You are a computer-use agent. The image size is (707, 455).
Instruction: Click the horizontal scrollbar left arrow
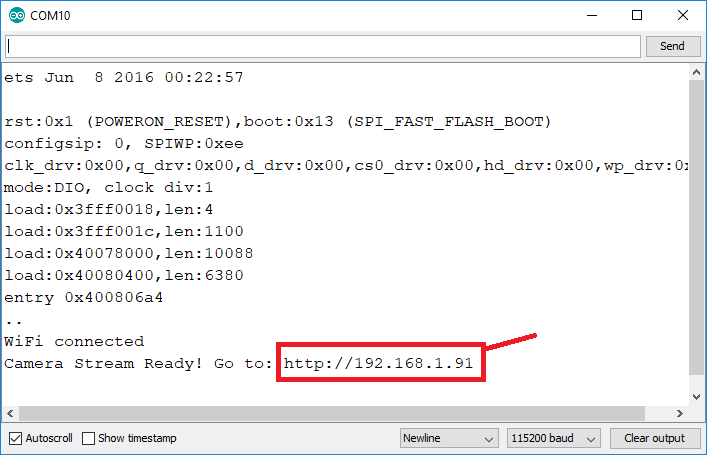tap(9, 412)
